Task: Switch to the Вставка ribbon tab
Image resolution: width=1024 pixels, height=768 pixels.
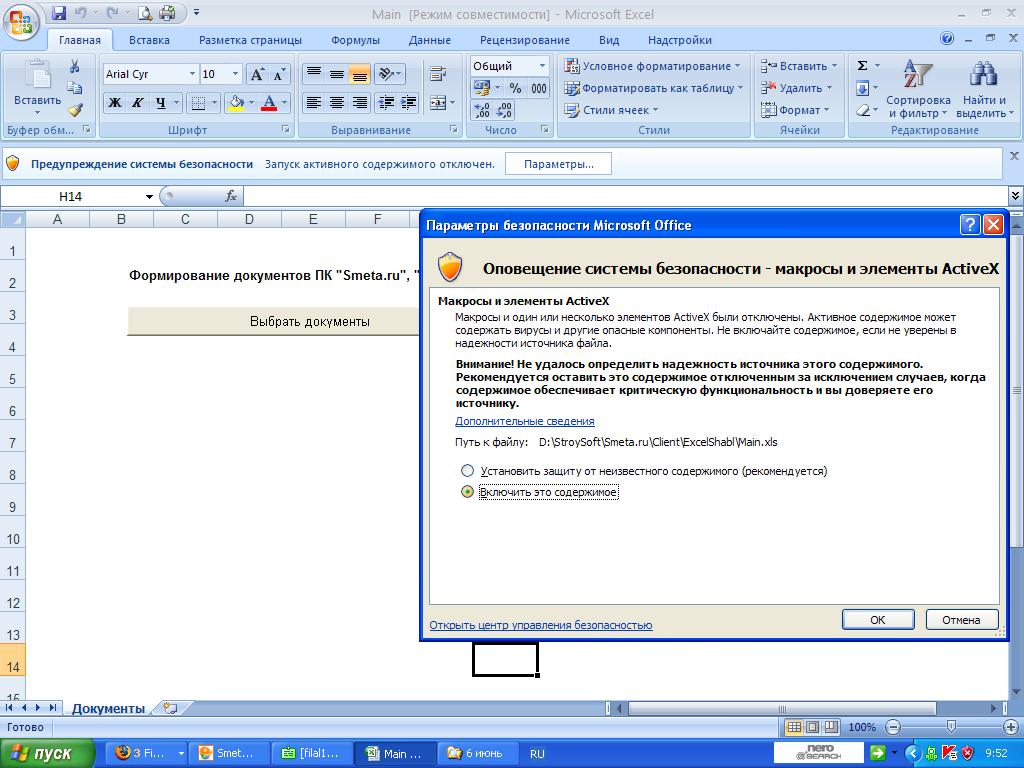Action: point(149,40)
